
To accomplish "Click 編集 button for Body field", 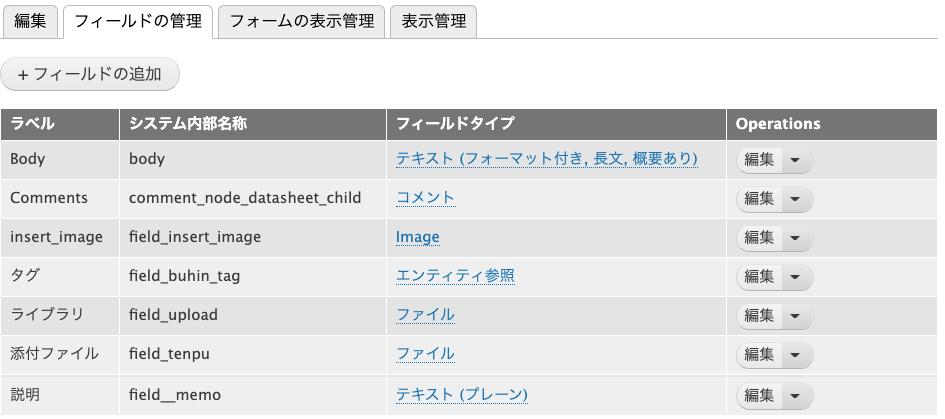I will point(759,159).
